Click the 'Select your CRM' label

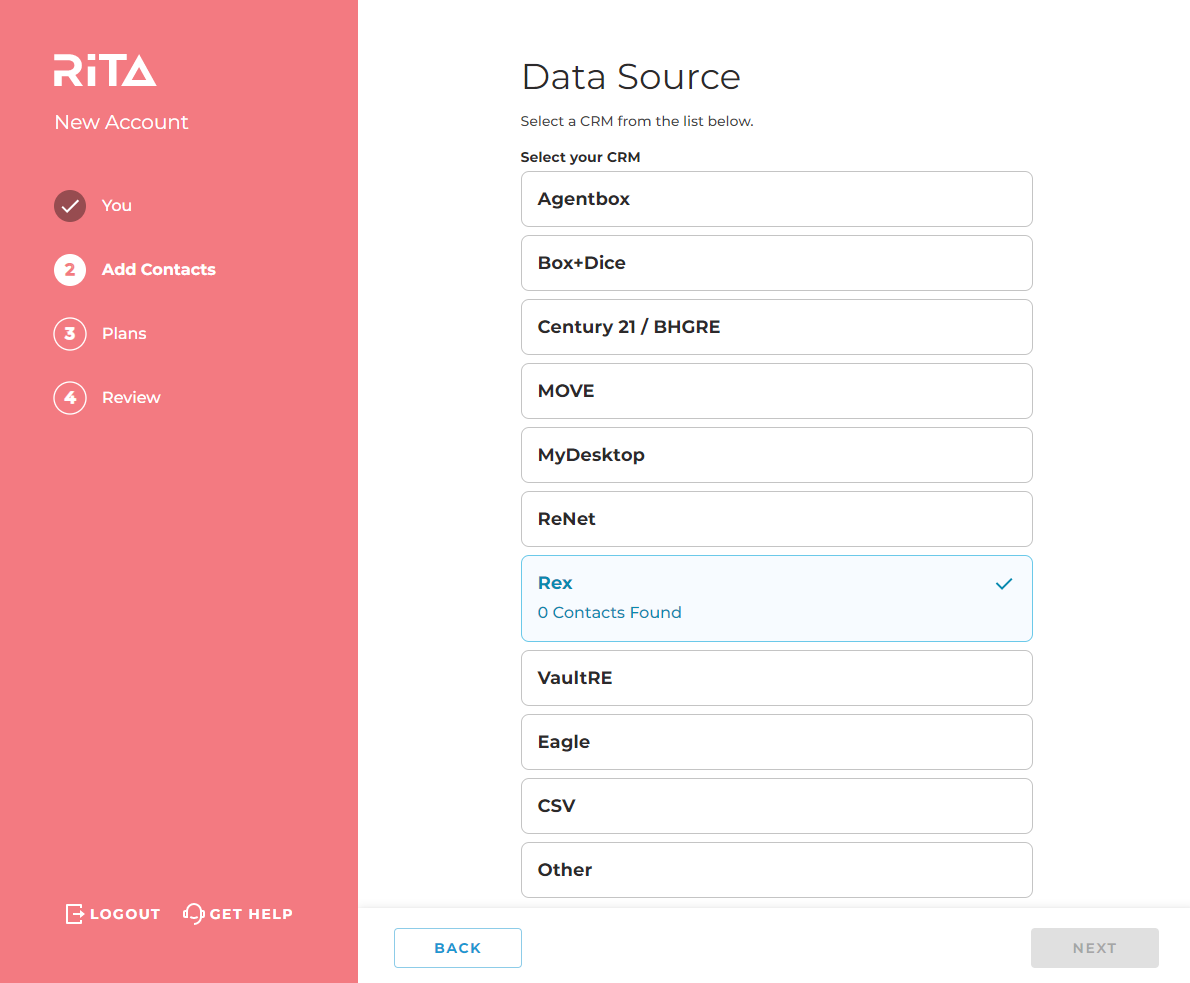pyautogui.click(x=581, y=157)
